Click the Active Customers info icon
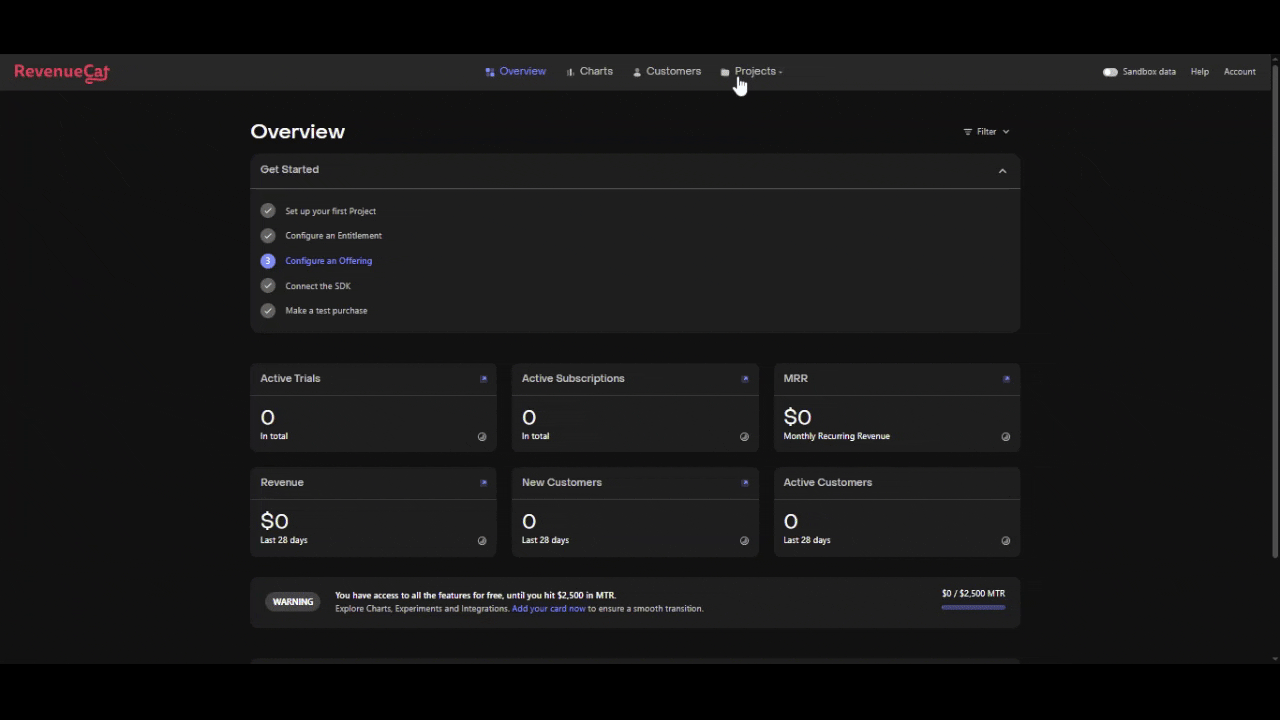Image resolution: width=1280 pixels, height=720 pixels. point(1006,541)
